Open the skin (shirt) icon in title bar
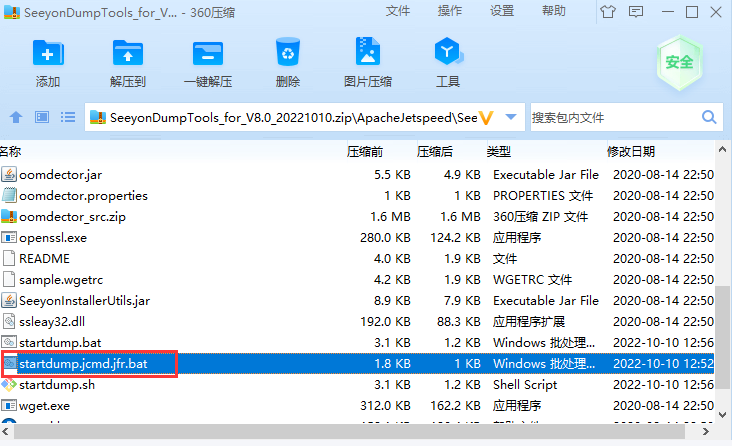The width and height of the screenshot is (732, 446). (608, 12)
